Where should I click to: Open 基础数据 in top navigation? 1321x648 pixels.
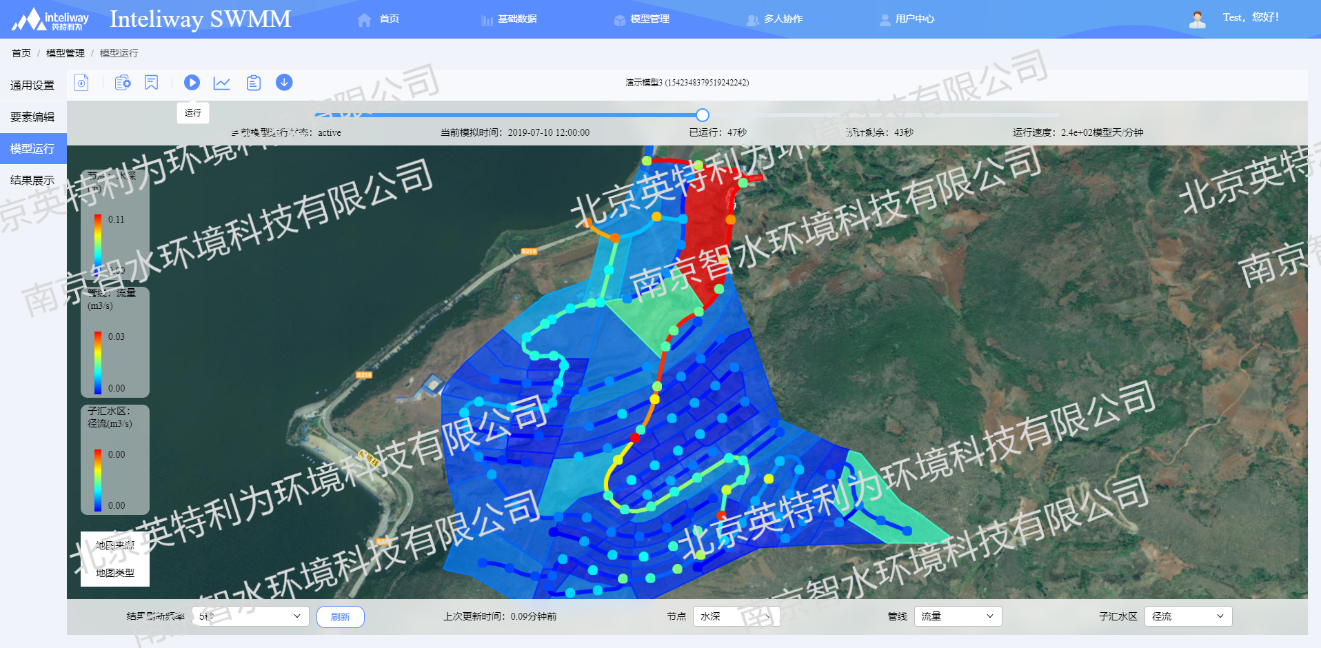508,19
